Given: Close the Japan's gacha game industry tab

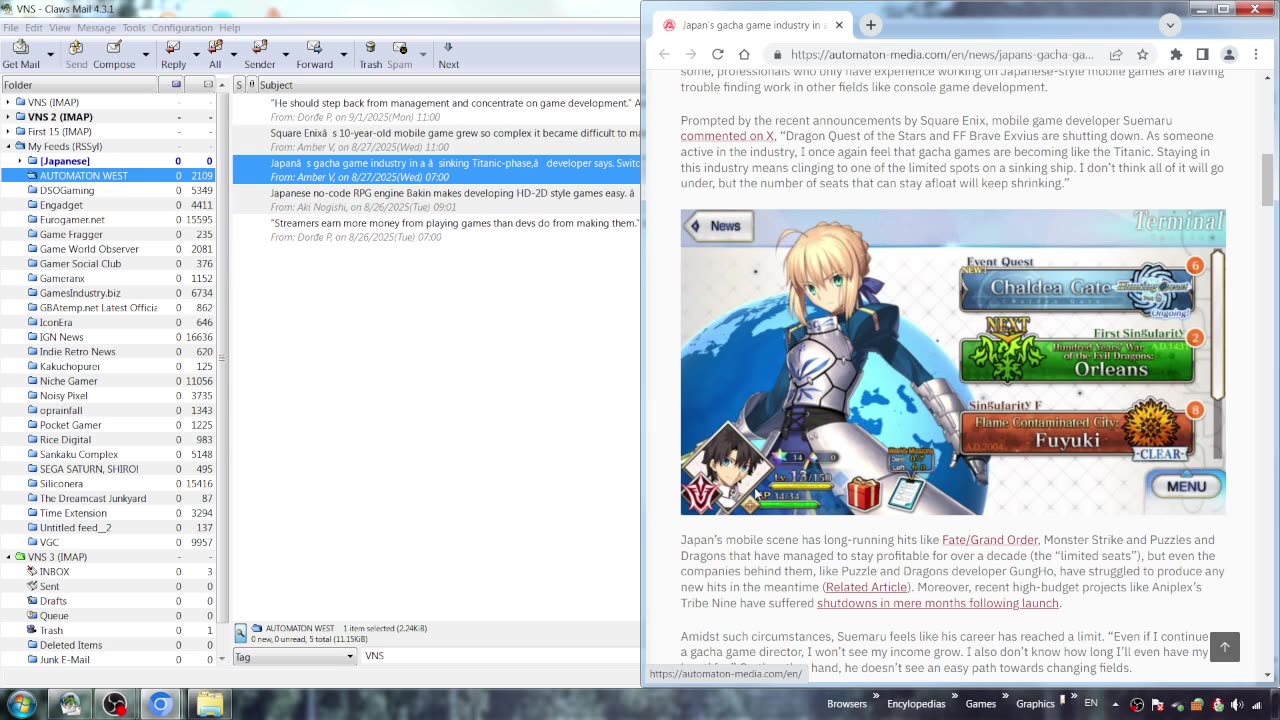Looking at the screenshot, I should (x=839, y=25).
